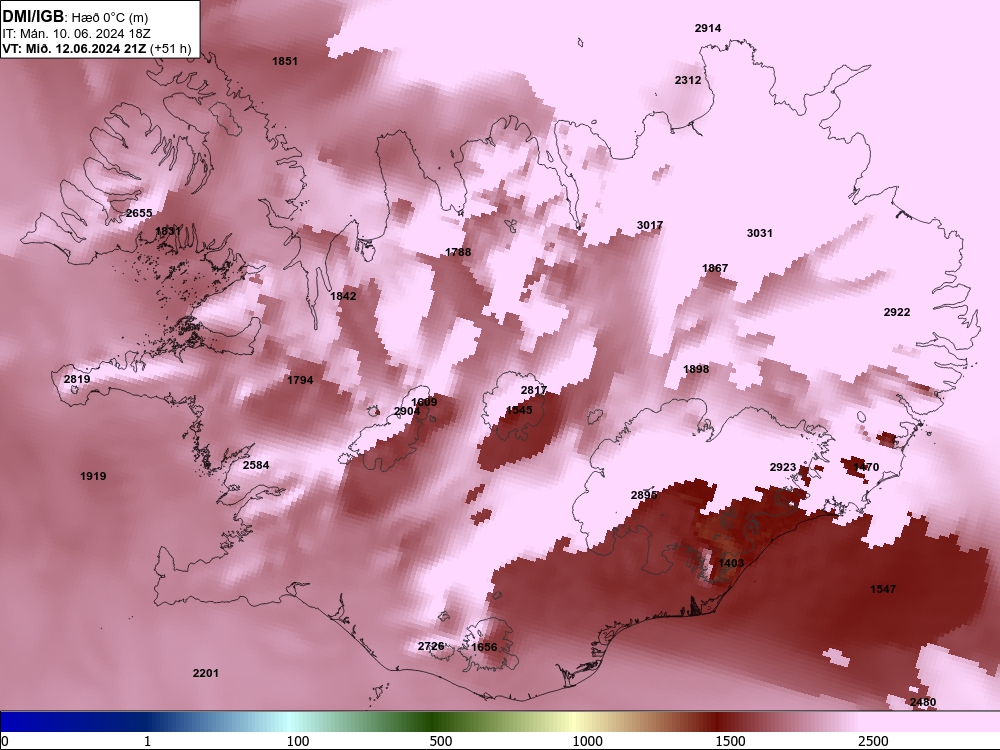
Task: Click the value 1788 on the map
Action: pyautogui.click(x=458, y=252)
